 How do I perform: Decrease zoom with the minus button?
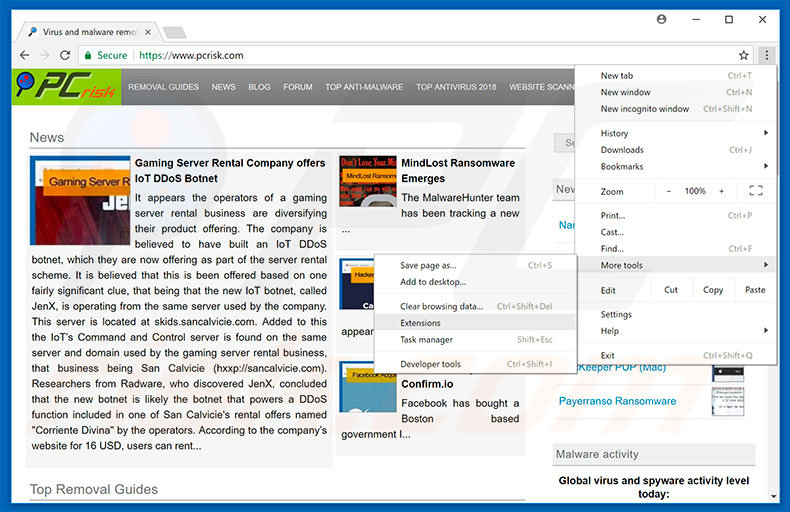[669, 191]
